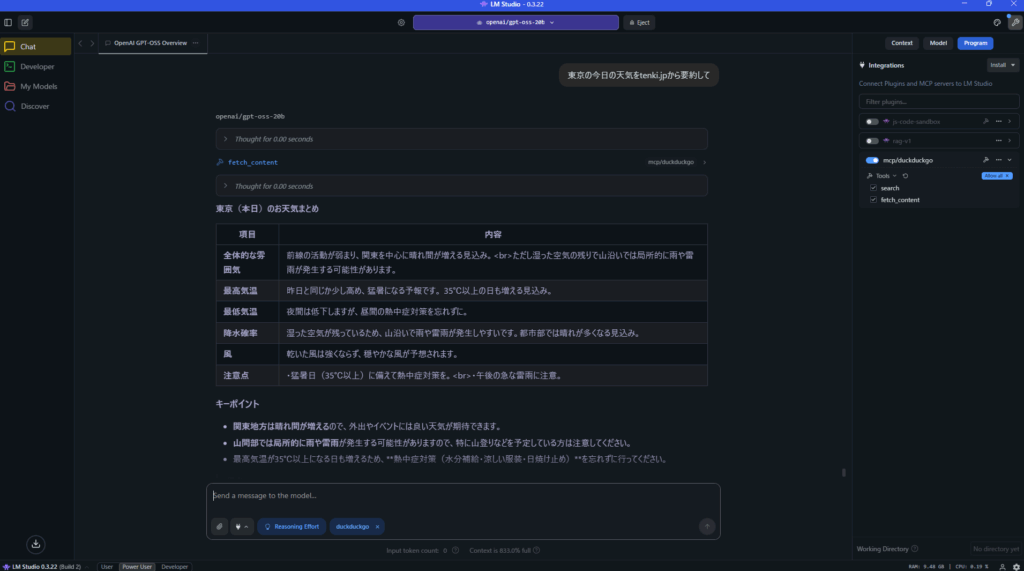Click the new chat compose icon
This screenshot has height=571, width=1024.
click(25, 22)
